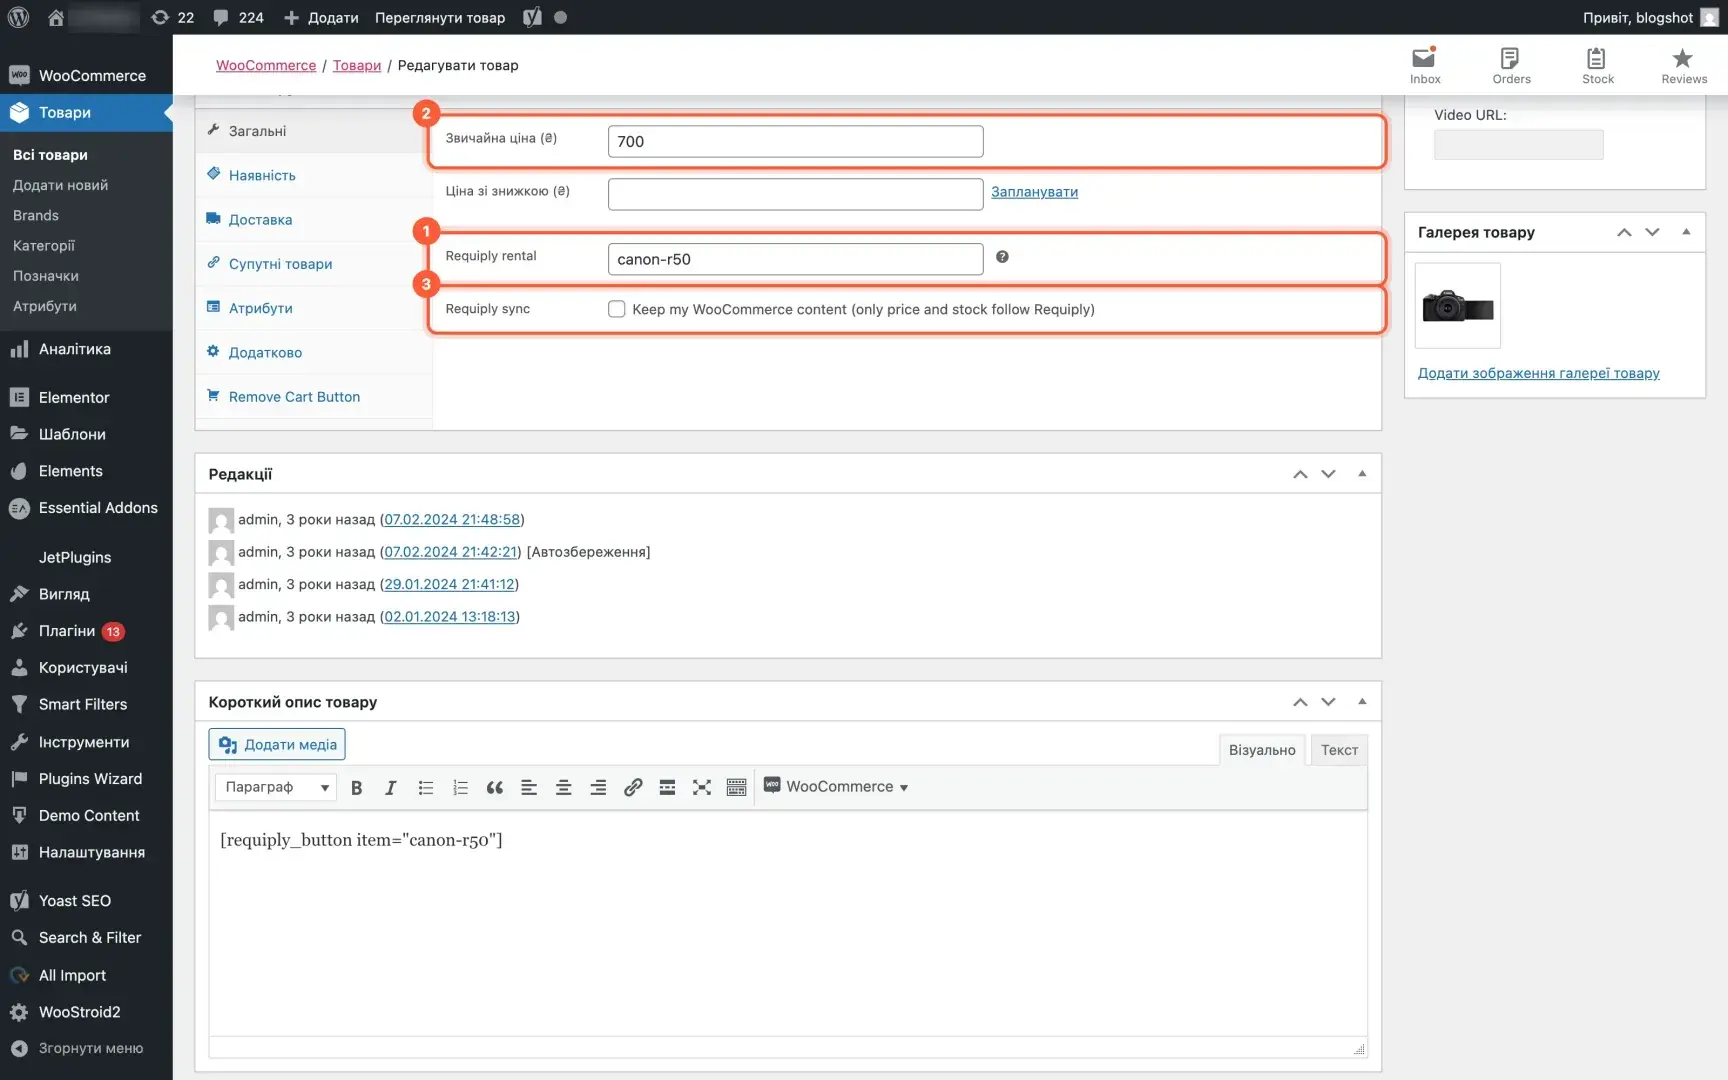The height and width of the screenshot is (1080, 1728).
Task: Align text left in editor
Action: click(529, 787)
